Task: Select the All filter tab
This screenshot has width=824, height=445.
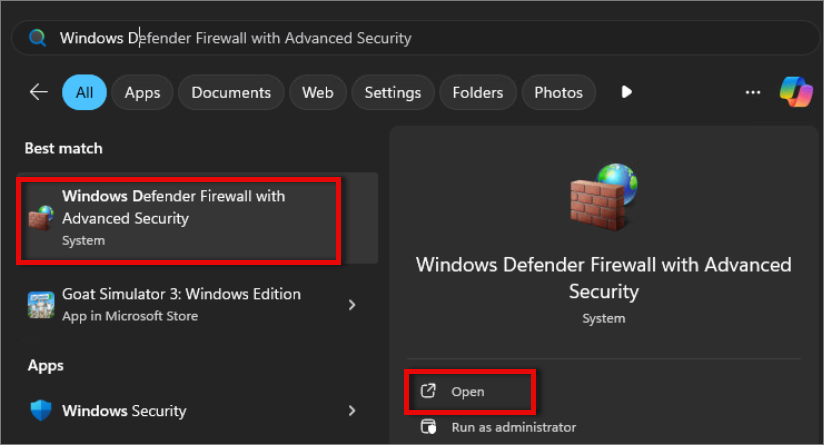Action: tap(84, 92)
